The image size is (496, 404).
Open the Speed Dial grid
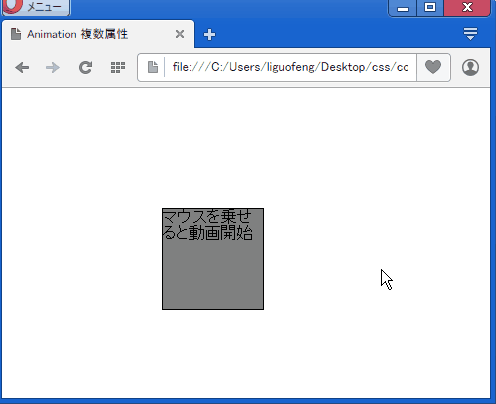coord(118,67)
